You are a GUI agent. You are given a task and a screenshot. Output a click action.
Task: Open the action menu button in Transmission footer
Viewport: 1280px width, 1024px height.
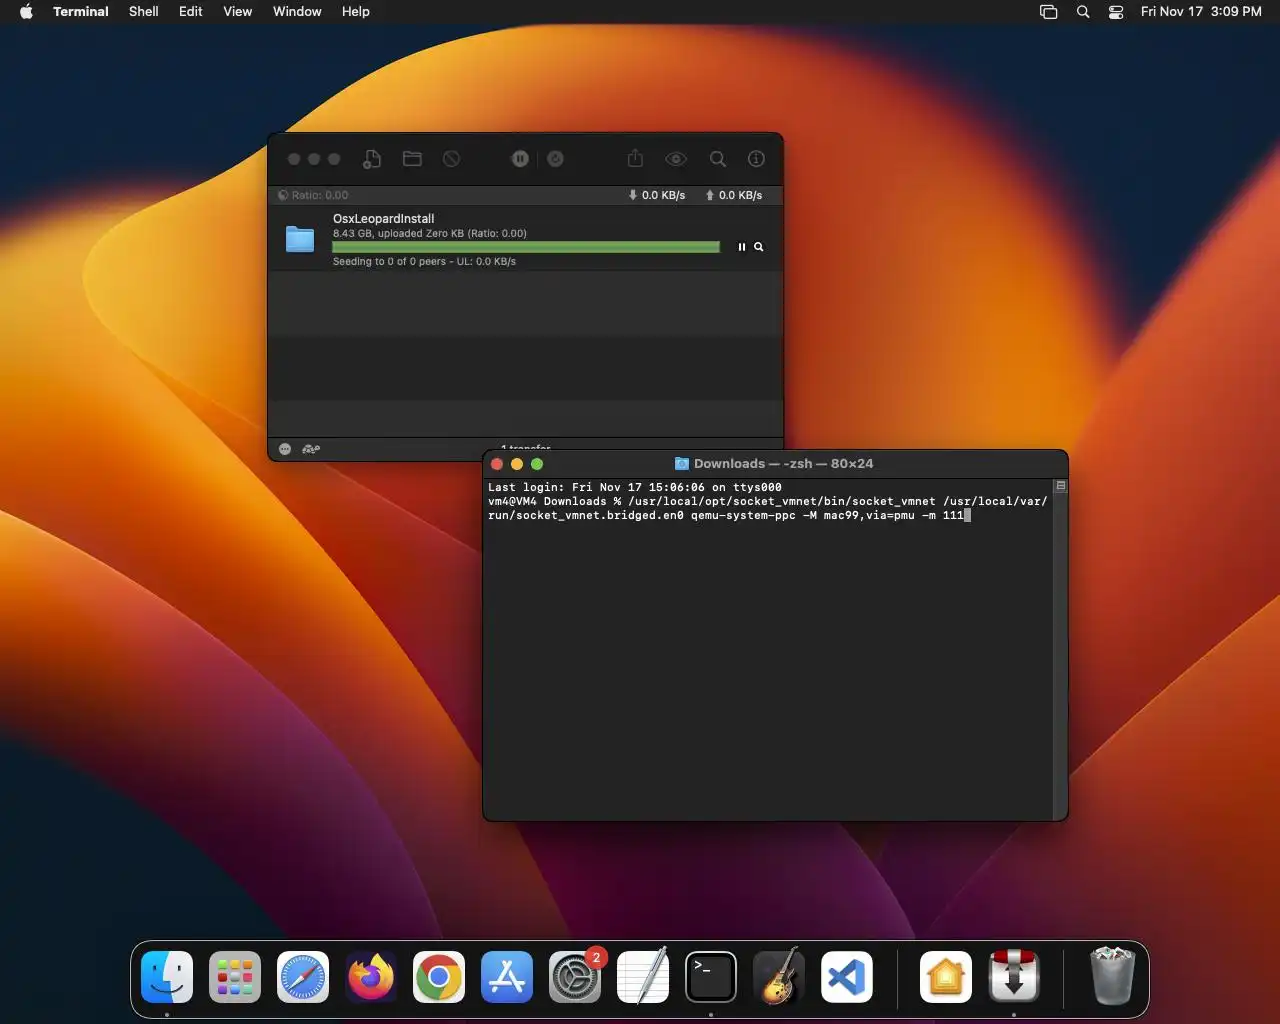point(285,449)
